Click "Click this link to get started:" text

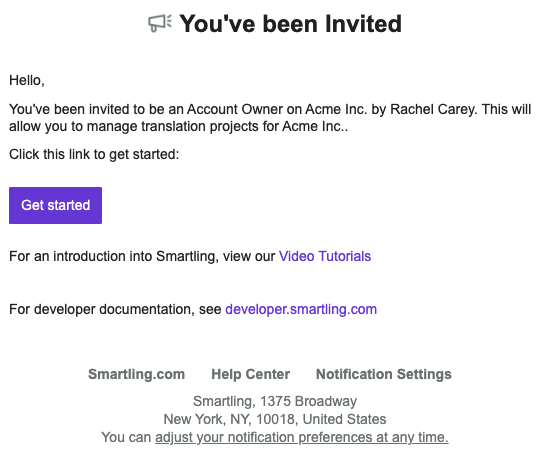point(94,154)
